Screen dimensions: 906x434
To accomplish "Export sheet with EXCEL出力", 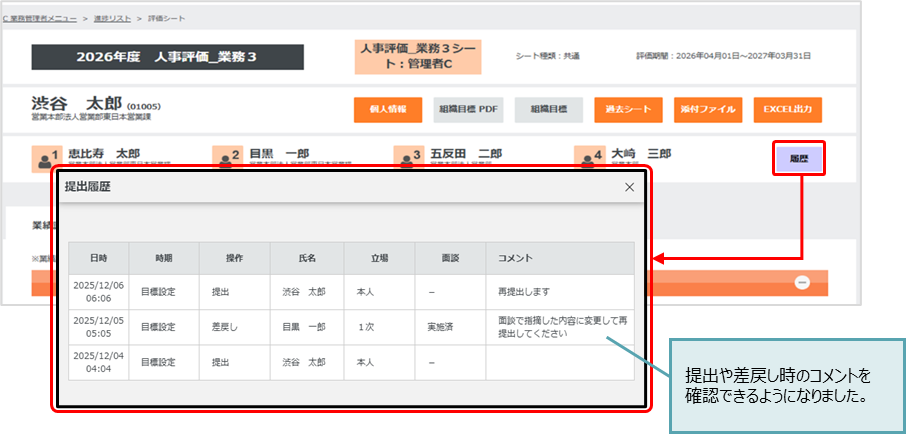I will click(x=787, y=109).
